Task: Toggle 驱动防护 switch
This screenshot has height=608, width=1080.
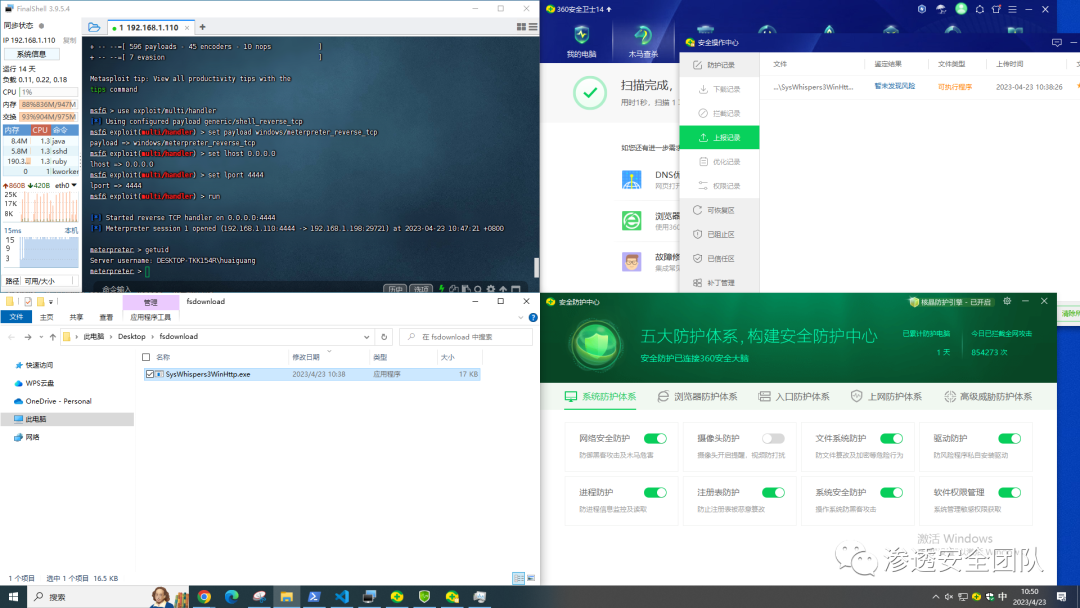Action: (1009, 439)
